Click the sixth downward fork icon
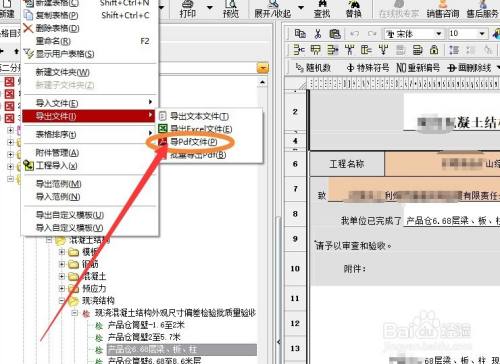This screenshot has height=364, width=500. point(383,50)
